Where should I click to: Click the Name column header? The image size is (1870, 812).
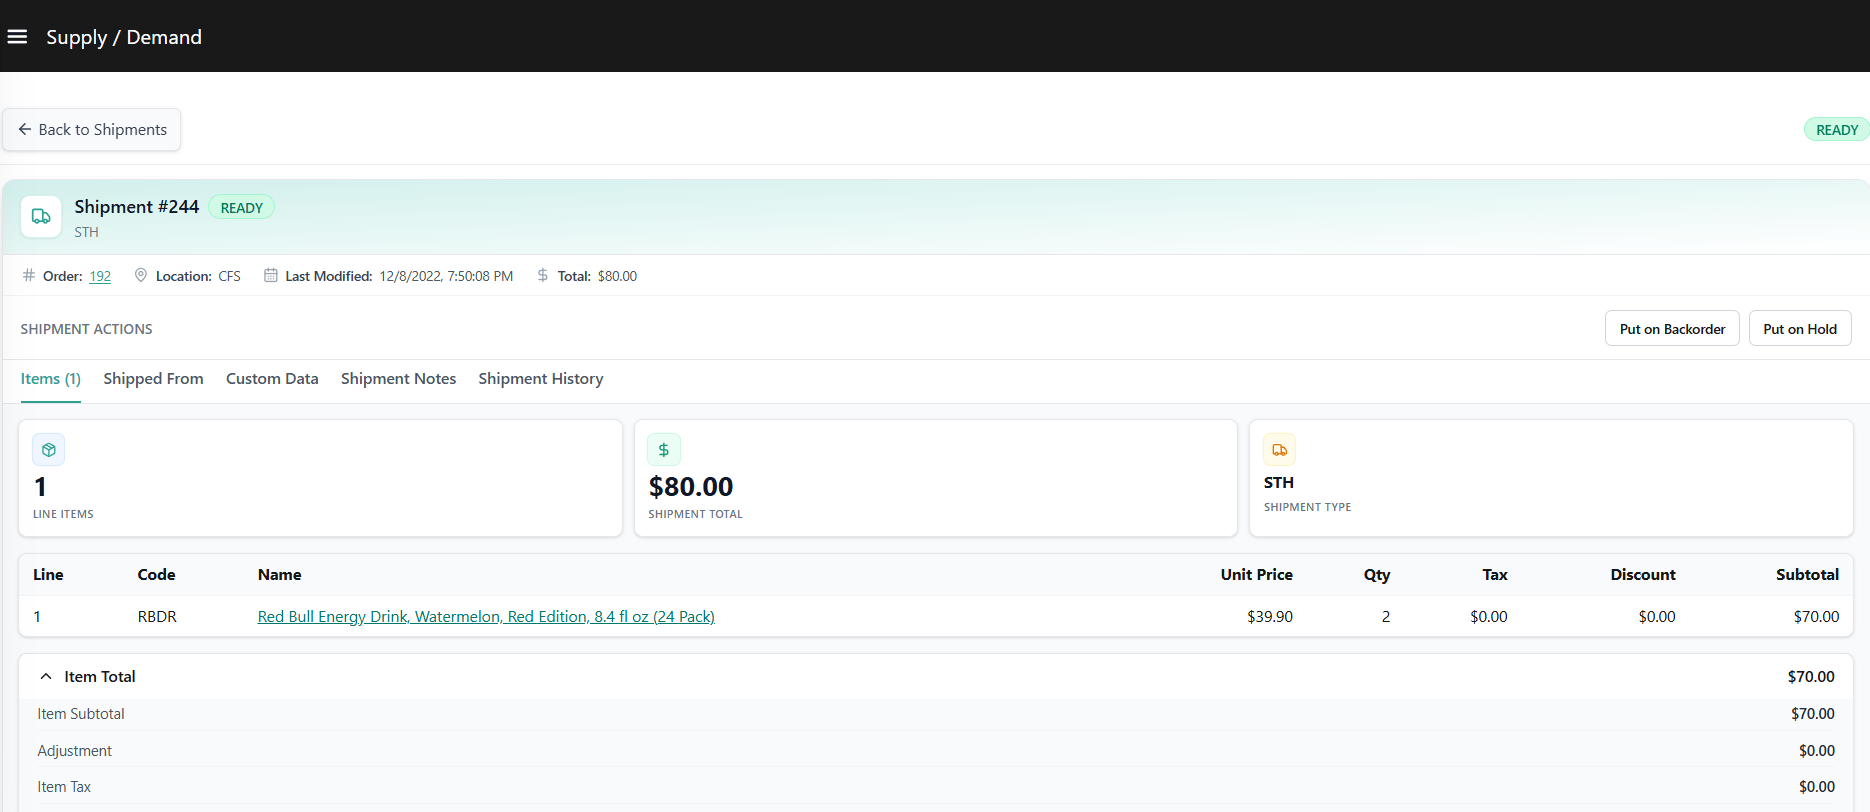click(279, 575)
